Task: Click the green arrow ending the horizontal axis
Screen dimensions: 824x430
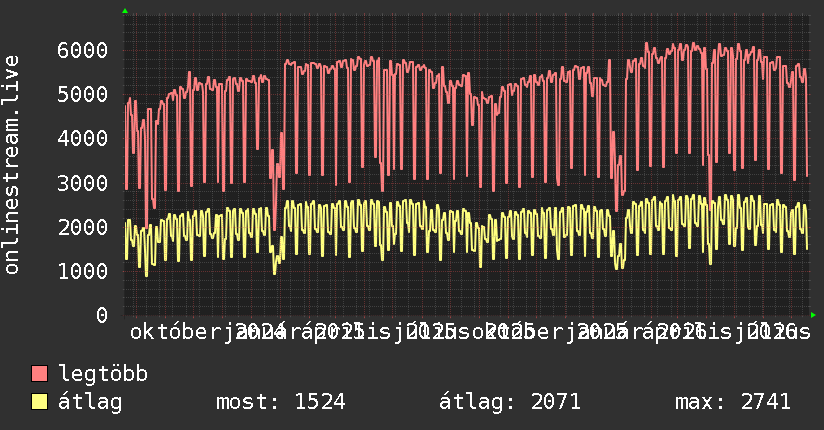Action: pos(813,315)
